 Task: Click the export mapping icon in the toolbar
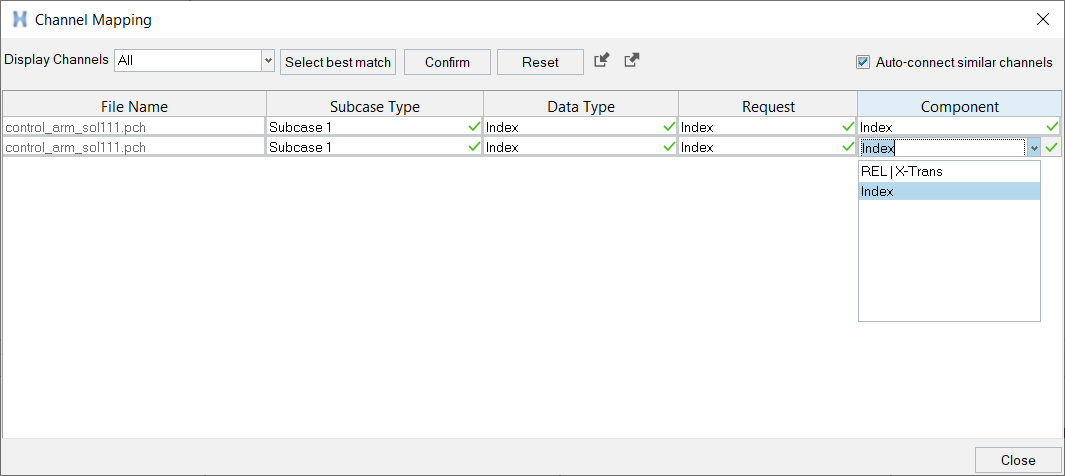(x=632, y=60)
